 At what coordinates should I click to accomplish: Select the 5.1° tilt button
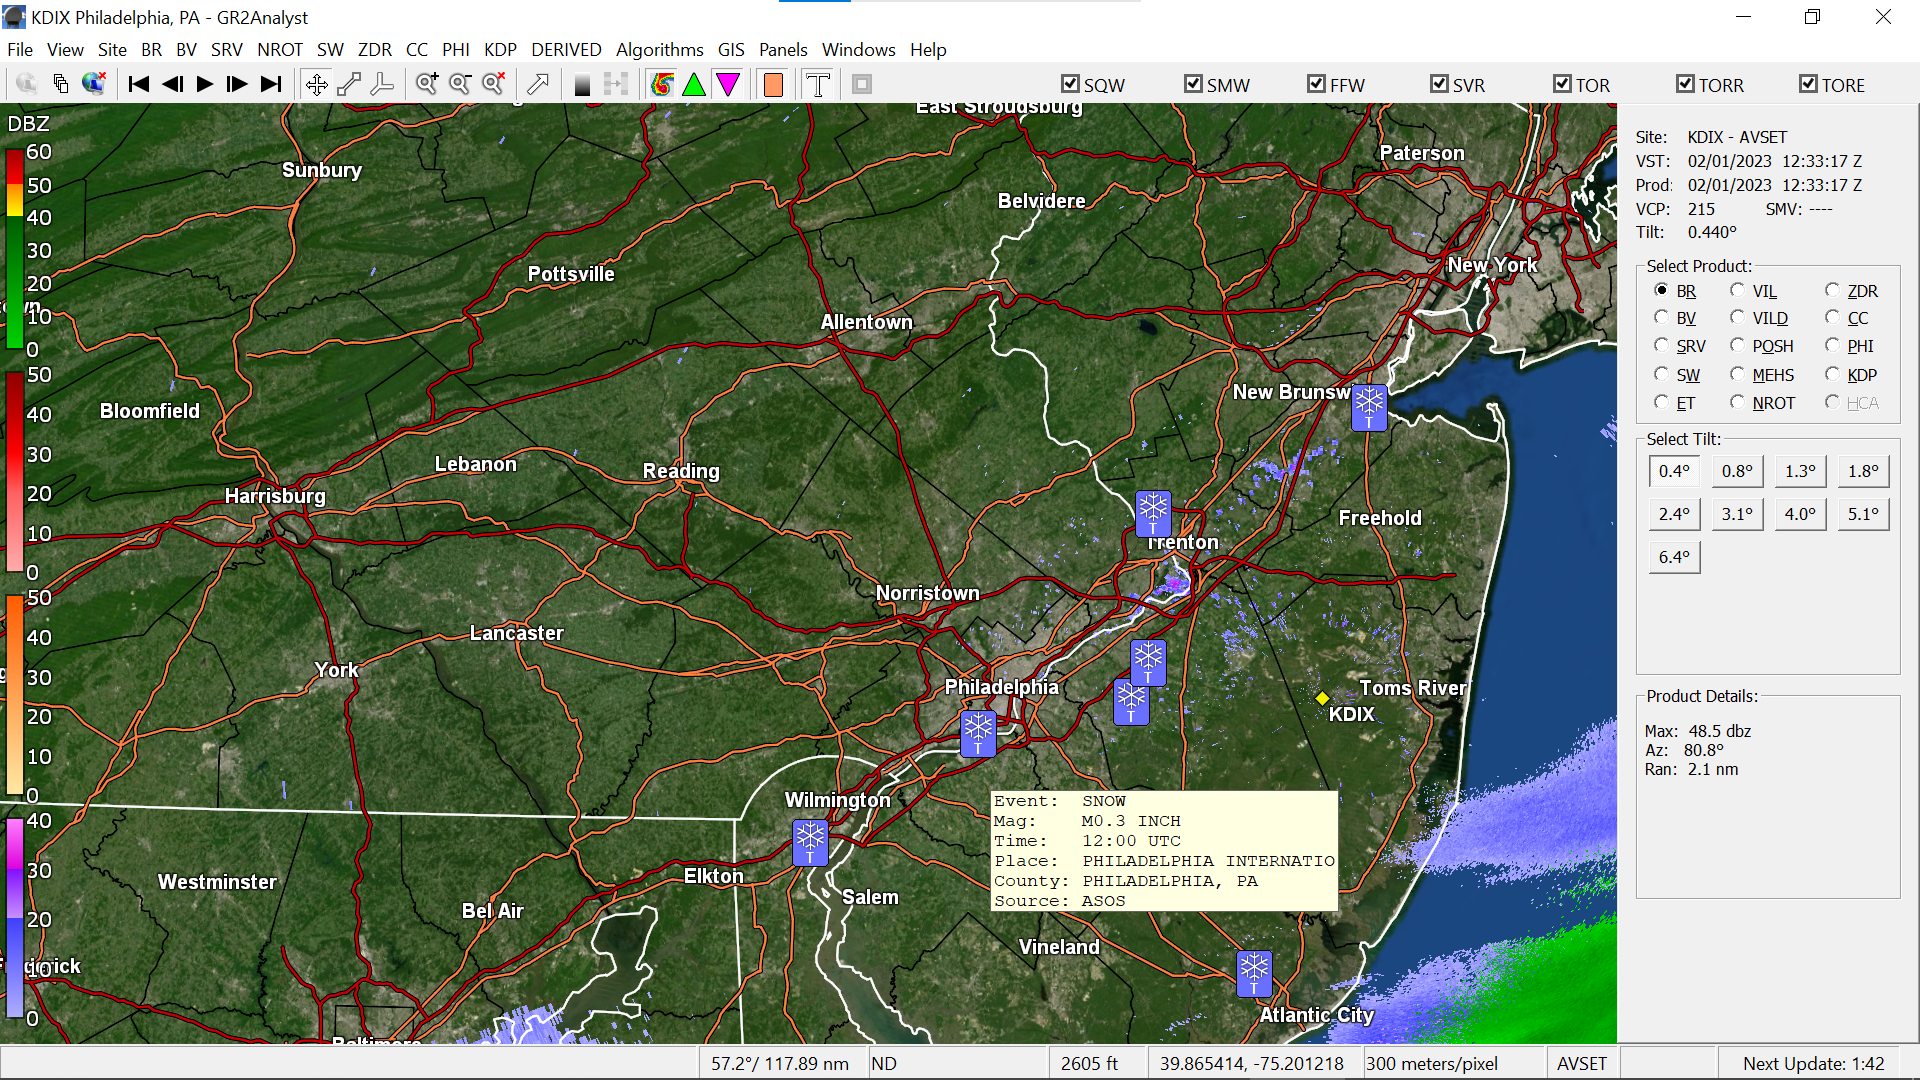pos(1863,514)
